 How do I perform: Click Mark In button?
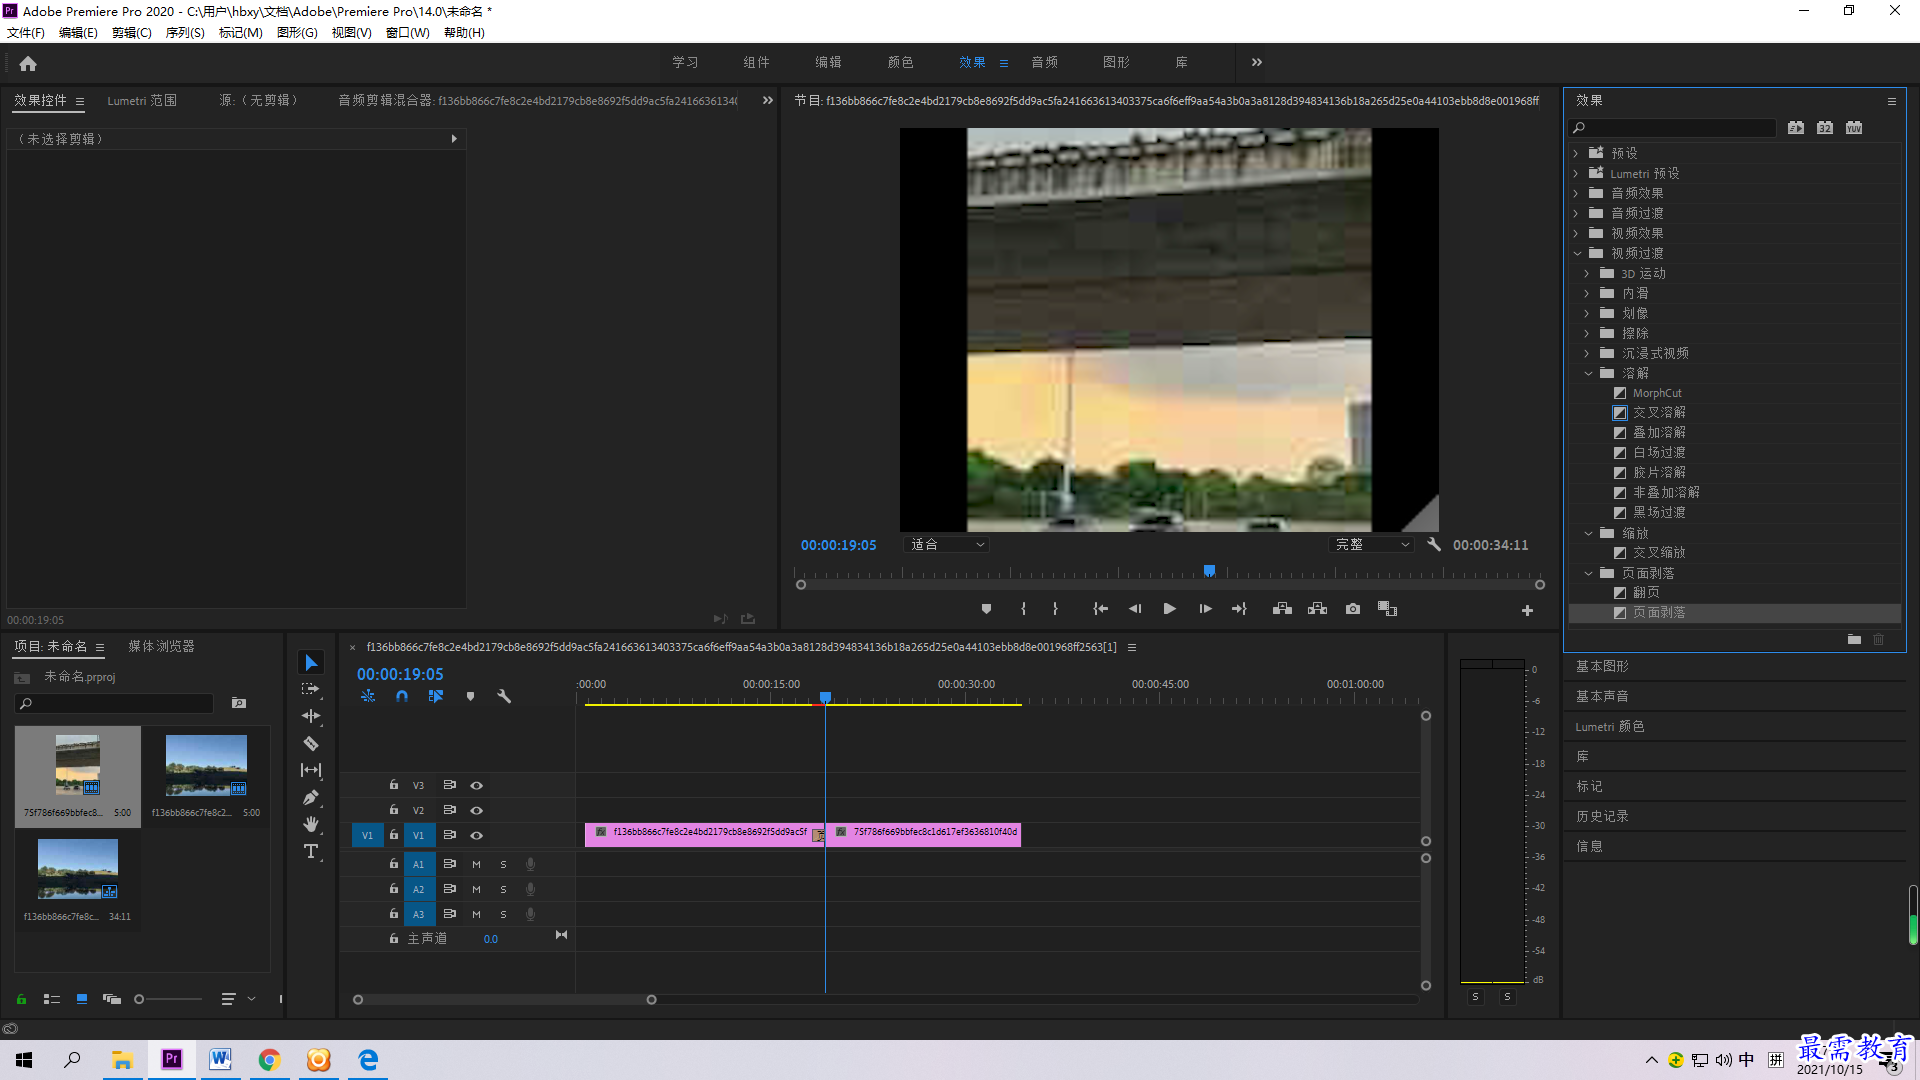[1023, 609]
